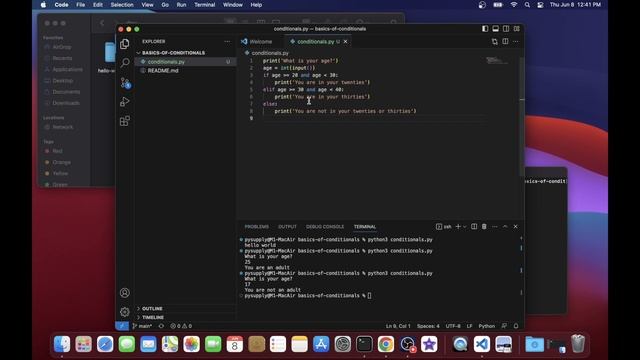Click the main branch in status bar
640x360 pixels.
click(142, 326)
